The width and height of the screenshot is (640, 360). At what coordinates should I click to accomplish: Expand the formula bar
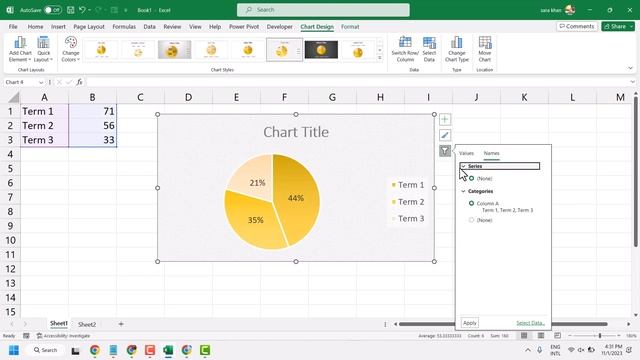632,82
